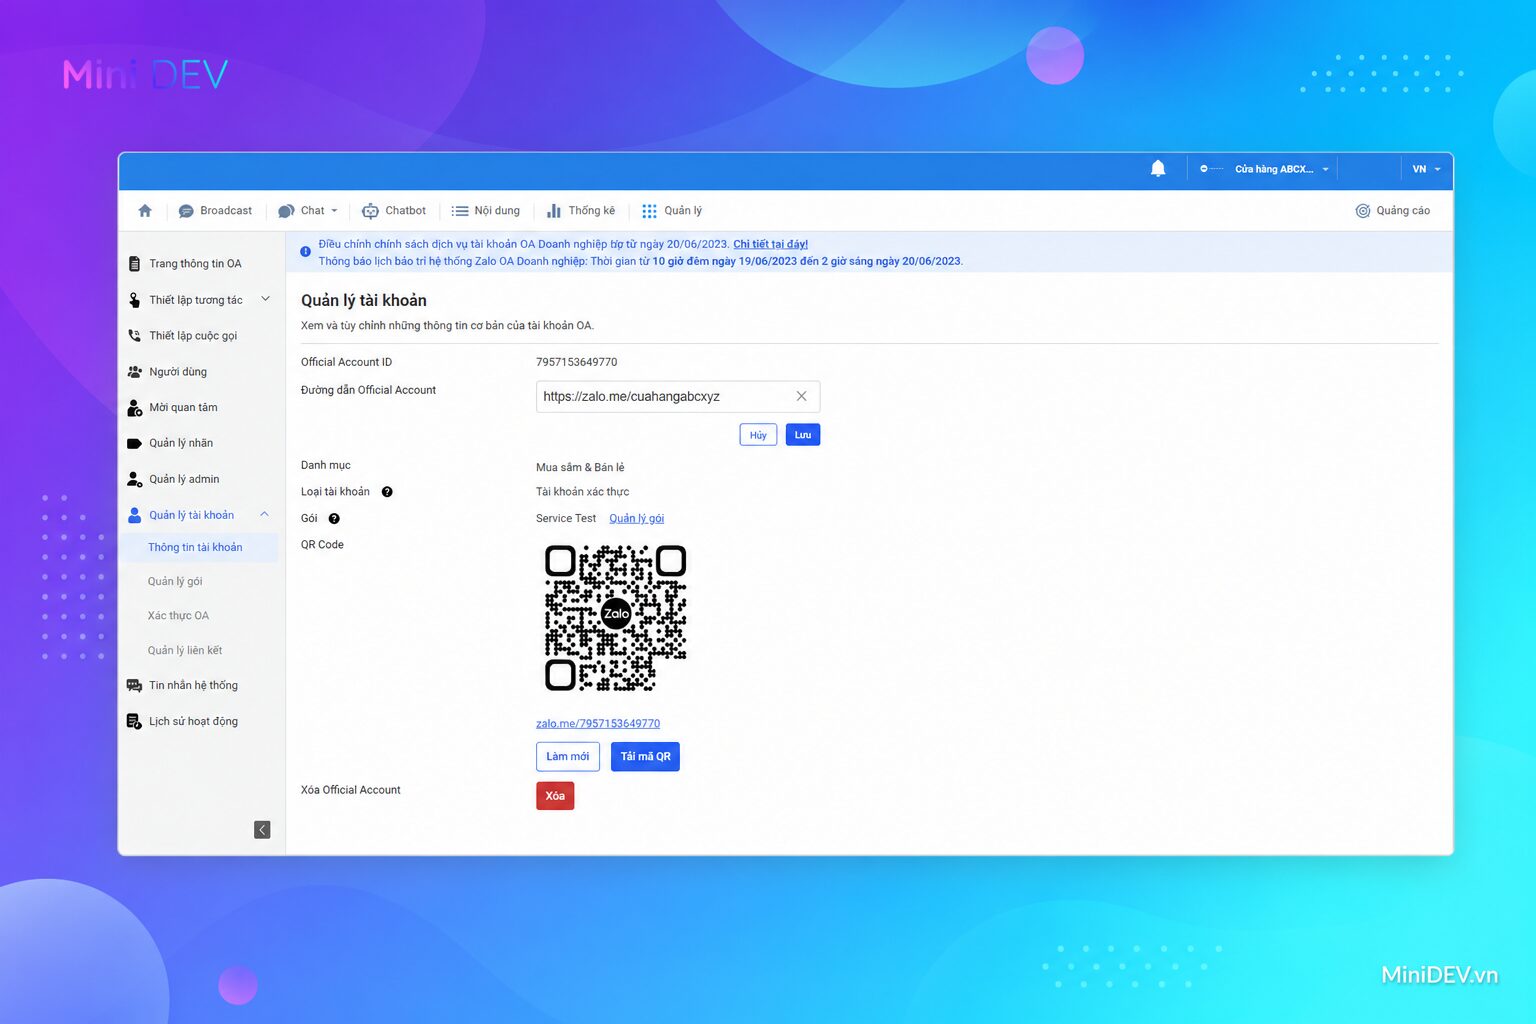Select Xác thực OA sidebar sub-item
This screenshot has width=1536, height=1024.
point(178,616)
